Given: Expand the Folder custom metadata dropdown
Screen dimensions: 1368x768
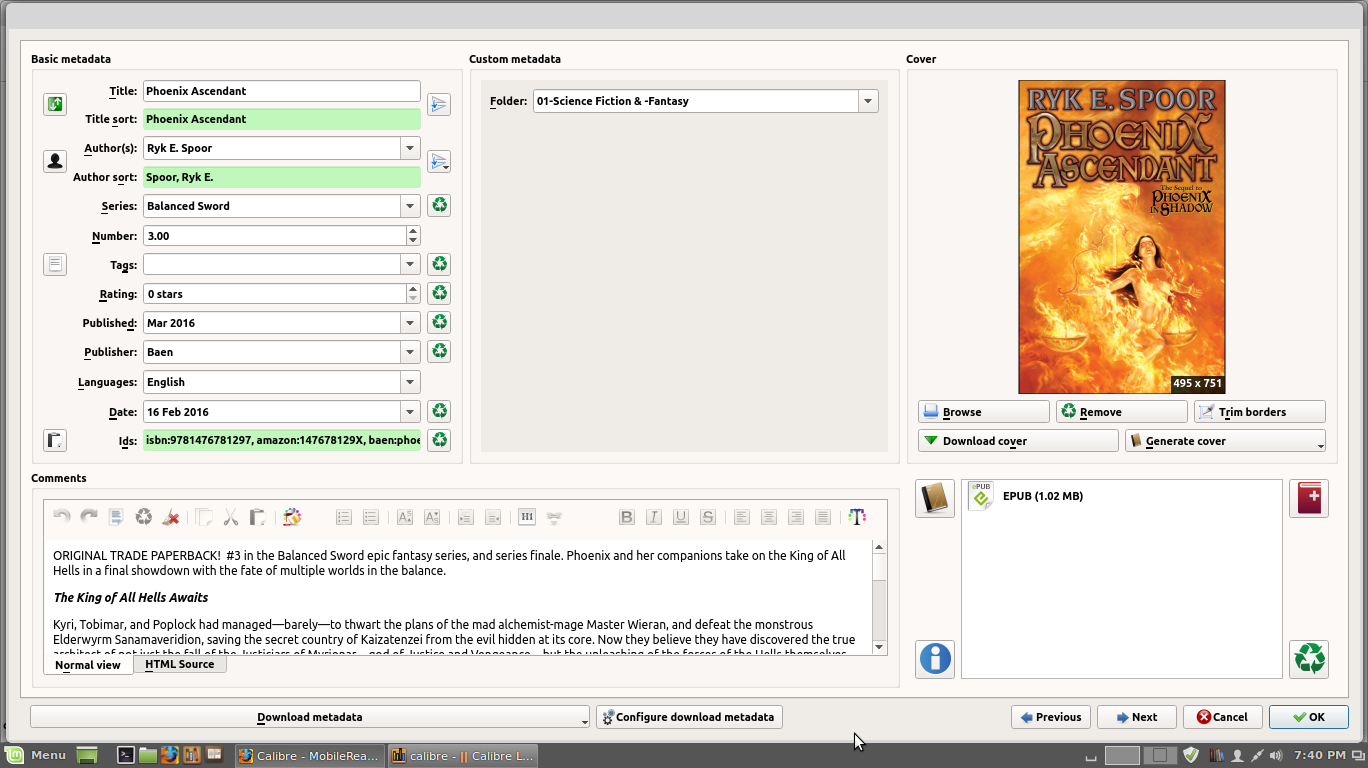Looking at the screenshot, I should (x=868, y=101).
